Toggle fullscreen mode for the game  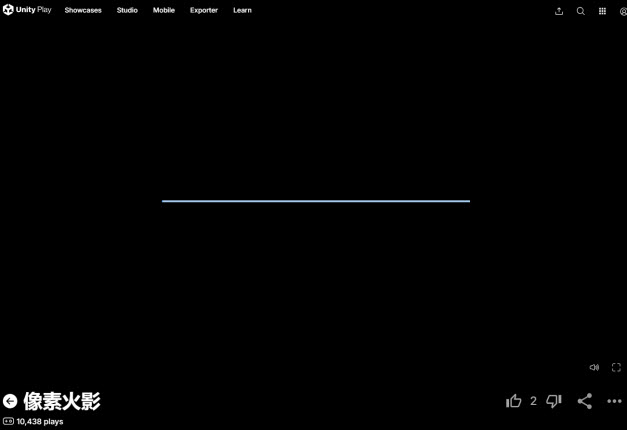(x=616, y=367)
